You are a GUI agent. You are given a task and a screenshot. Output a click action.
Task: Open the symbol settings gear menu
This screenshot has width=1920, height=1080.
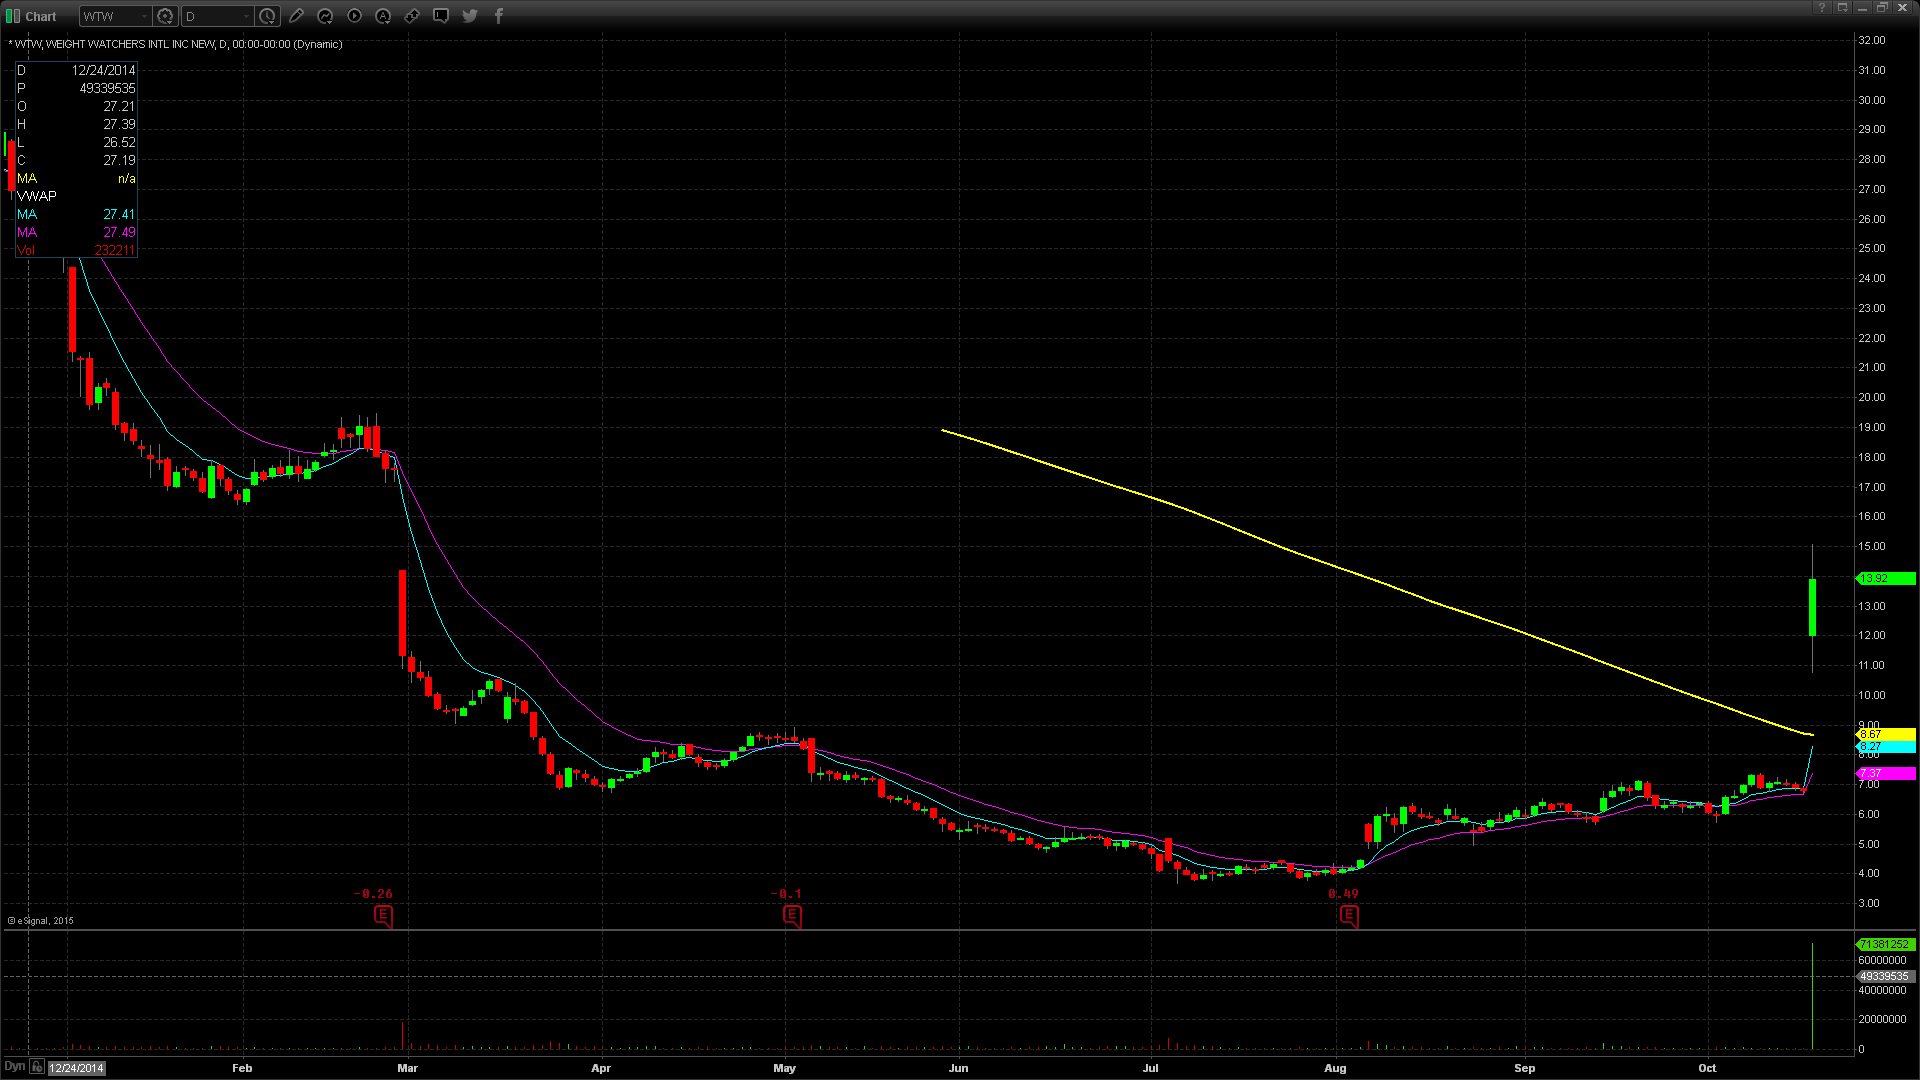[166, 16]
